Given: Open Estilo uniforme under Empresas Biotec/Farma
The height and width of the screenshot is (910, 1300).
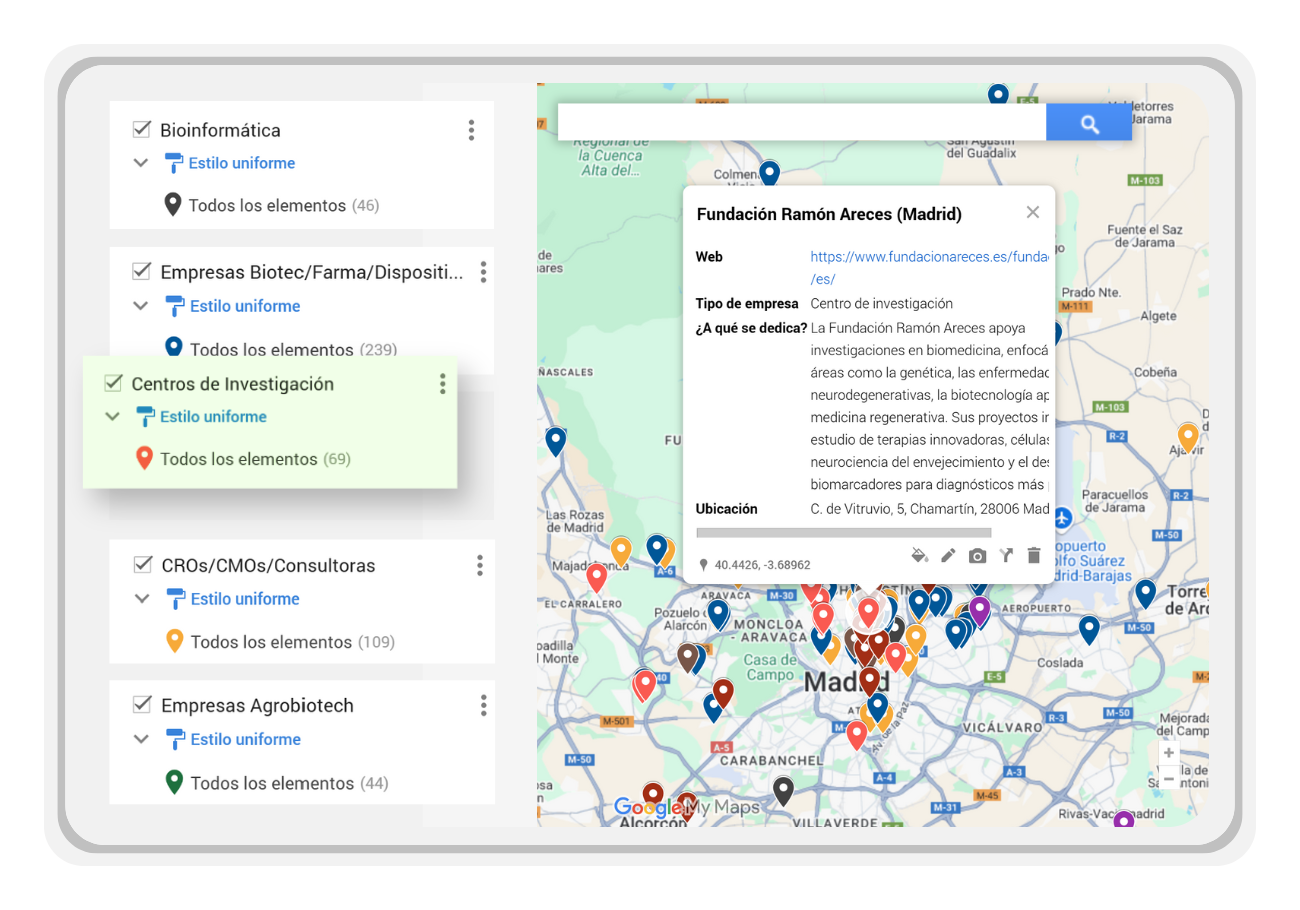Looking at the screenshot, I should point(245,306).
